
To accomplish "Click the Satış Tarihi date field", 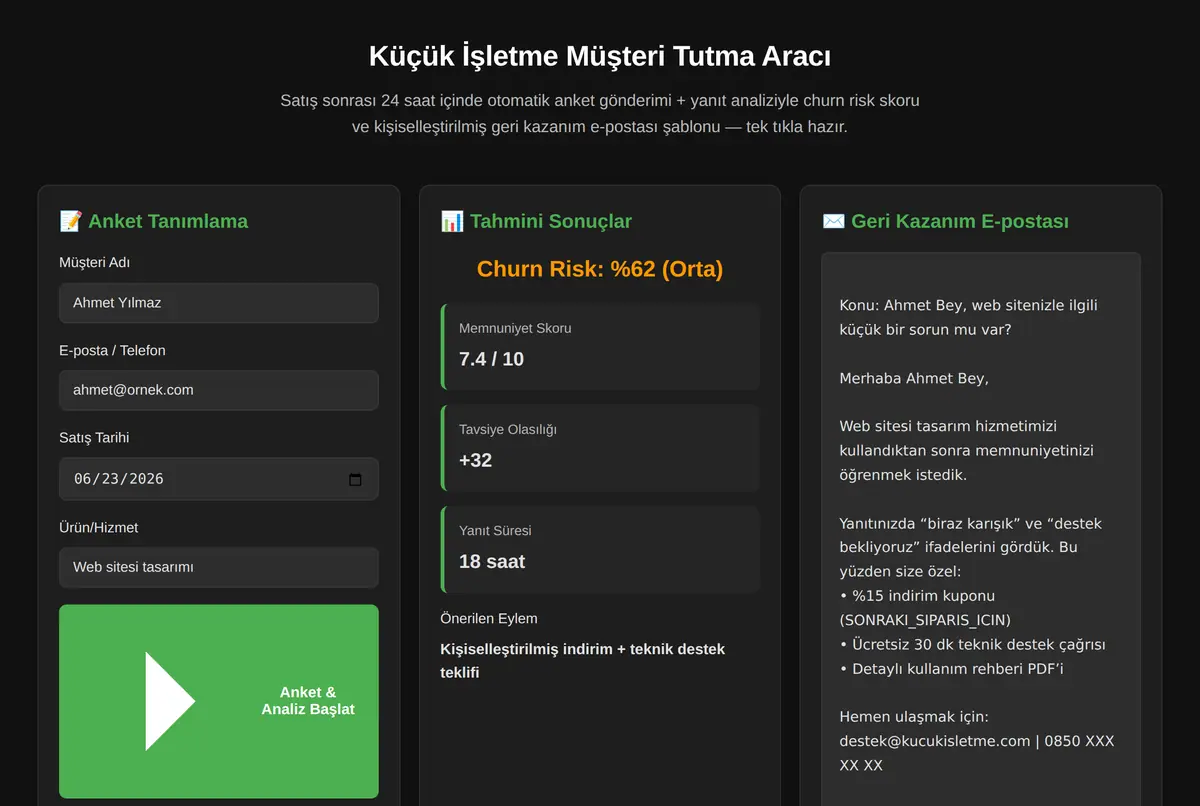I will pos(219,479).
